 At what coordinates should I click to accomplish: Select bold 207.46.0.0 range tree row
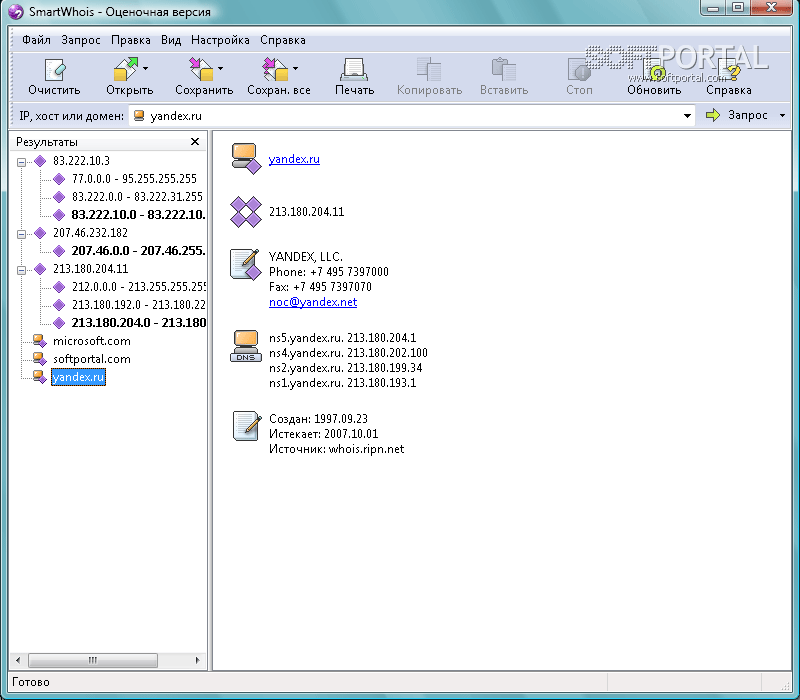point(138,251)
